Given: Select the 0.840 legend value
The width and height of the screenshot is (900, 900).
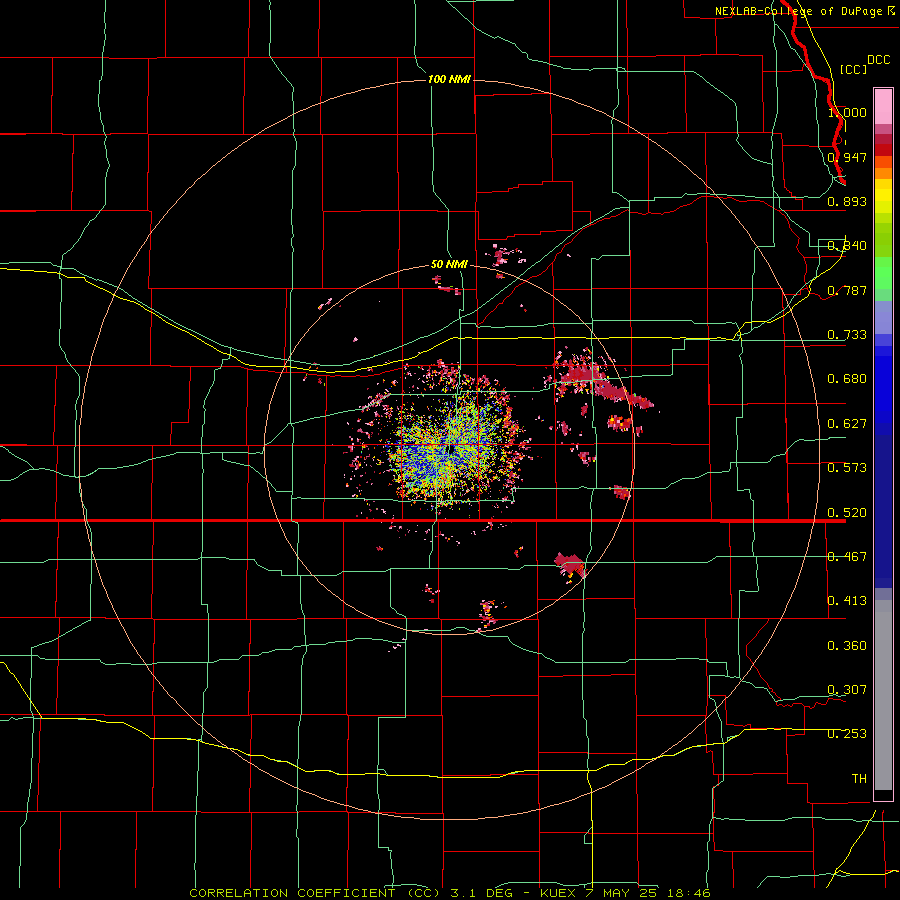Looking at the screenshot, I should point(847,246).
